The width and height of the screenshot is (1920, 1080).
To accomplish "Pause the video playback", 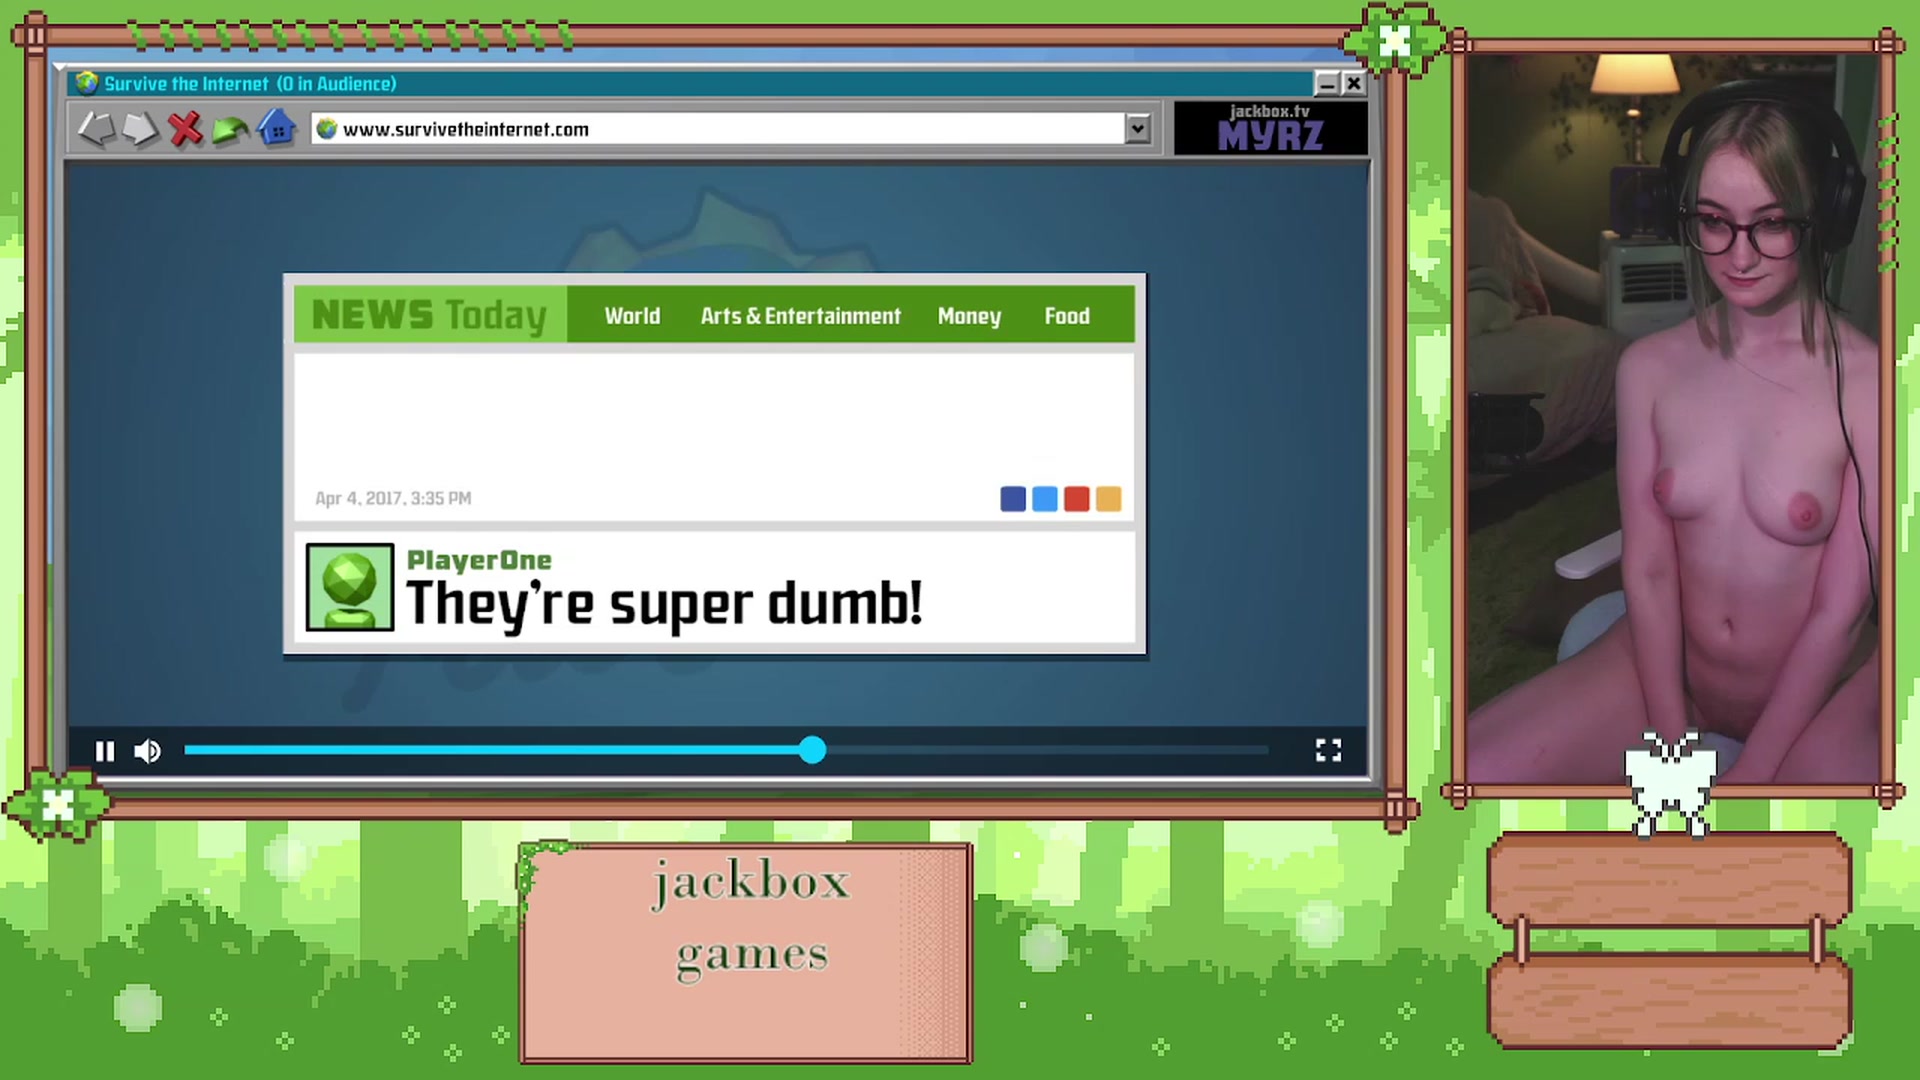I will [104, 751].
